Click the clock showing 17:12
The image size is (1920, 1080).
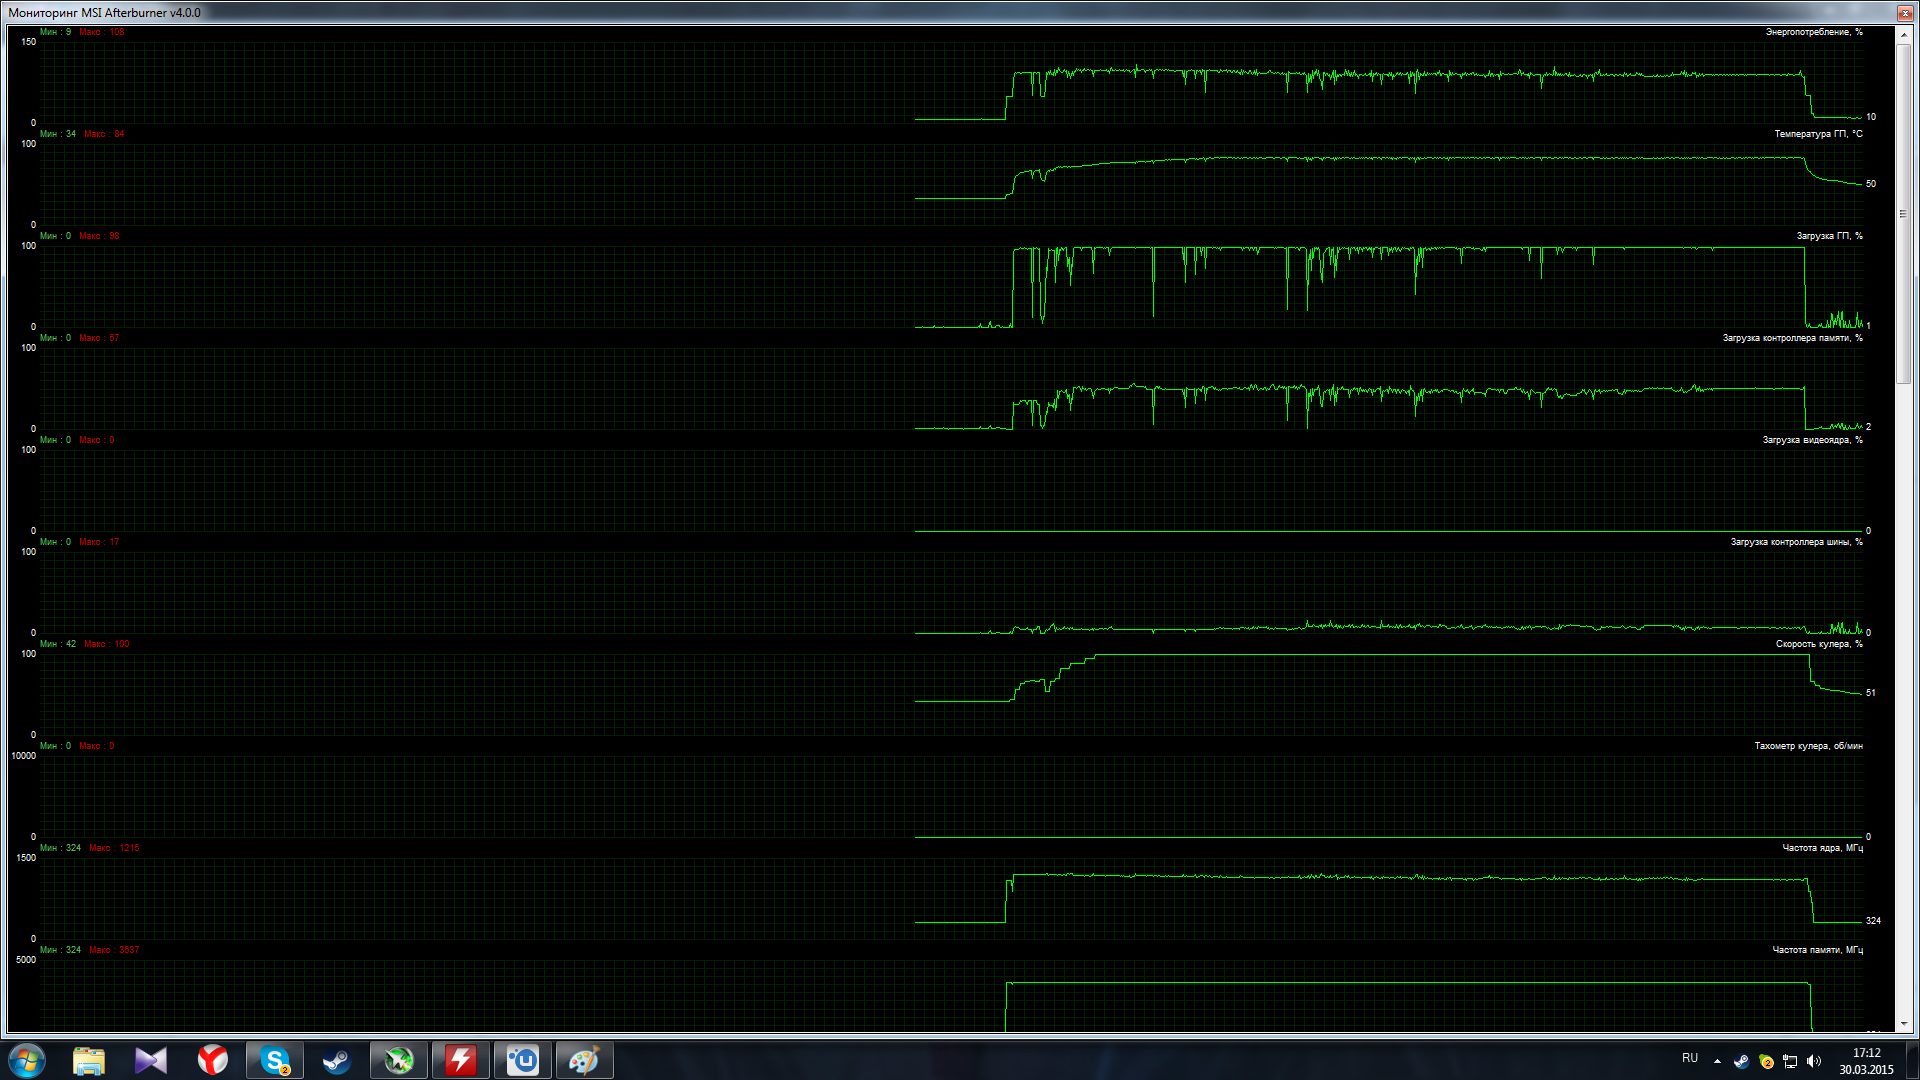tap(1866, 1060)
